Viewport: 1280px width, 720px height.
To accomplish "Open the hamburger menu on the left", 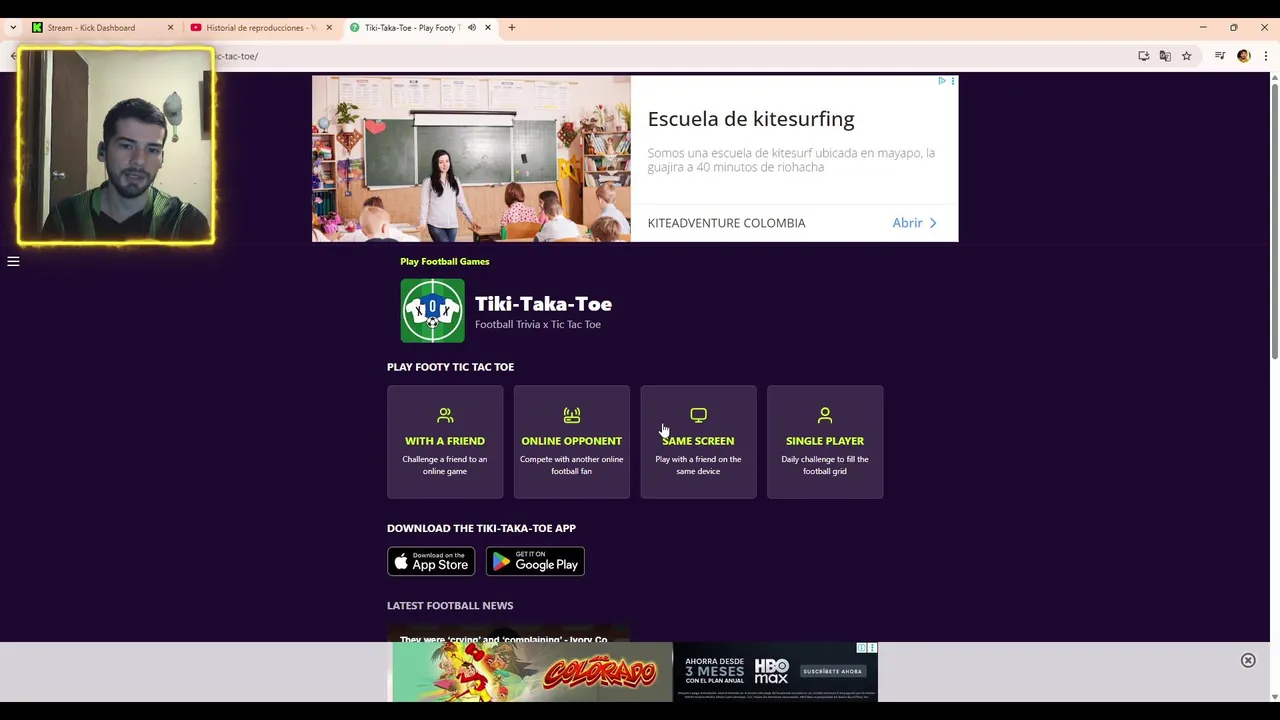I will pyautogui.click(x=13, y=261).
